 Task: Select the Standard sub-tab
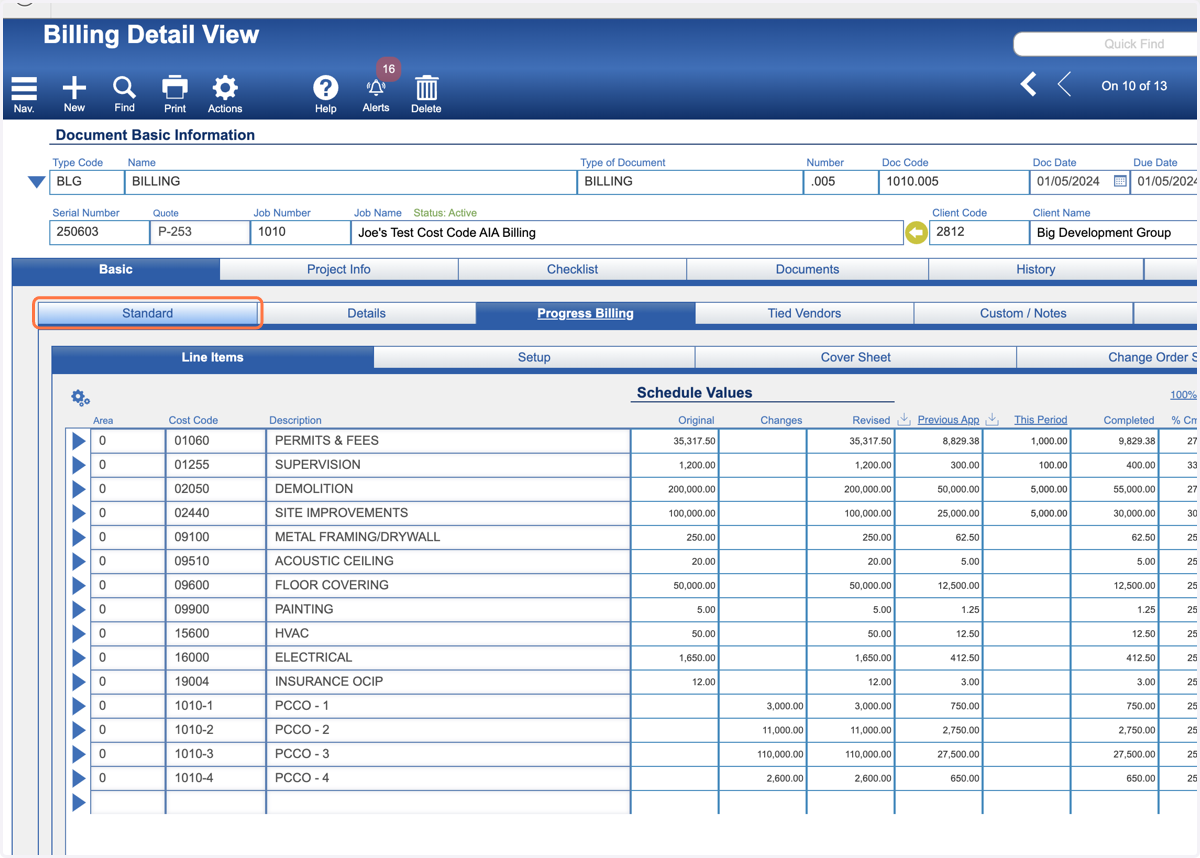[148, 313]
